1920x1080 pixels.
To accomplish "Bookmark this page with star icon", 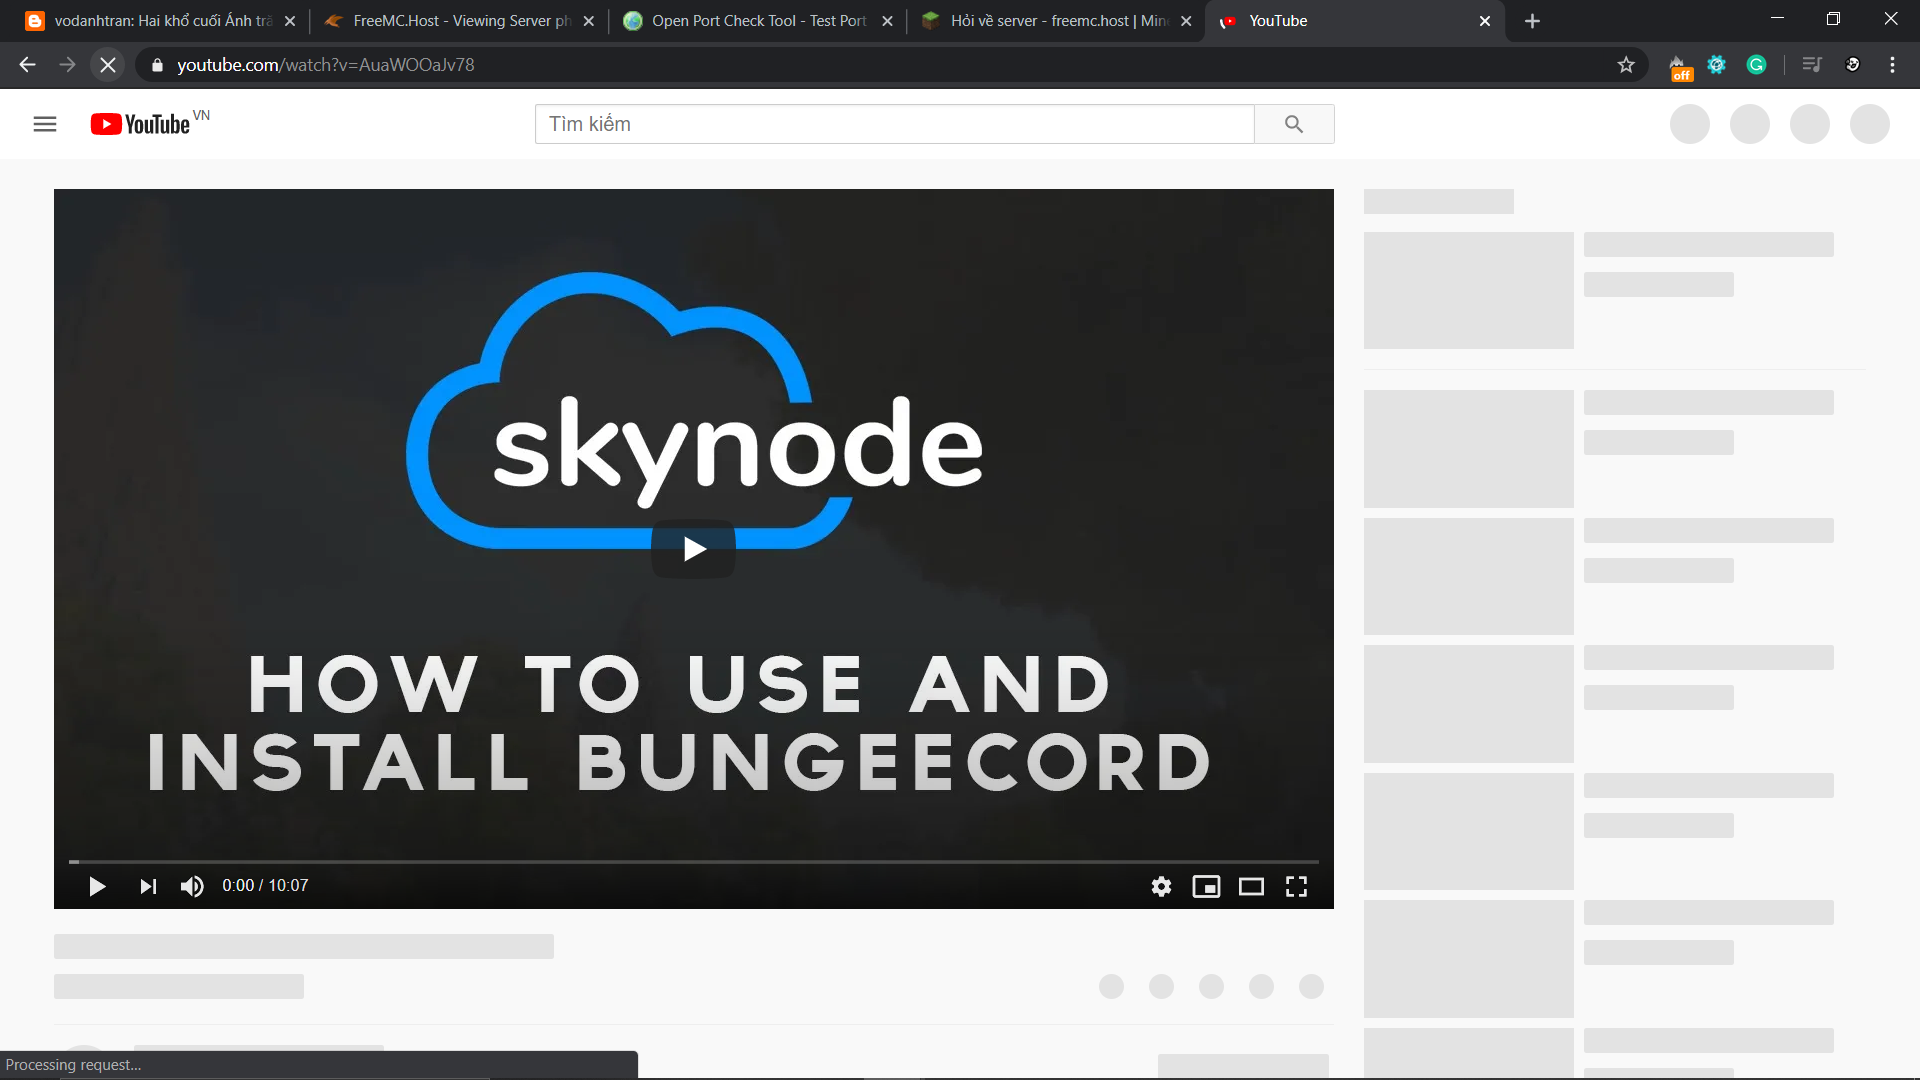I will pos(1626,65).
